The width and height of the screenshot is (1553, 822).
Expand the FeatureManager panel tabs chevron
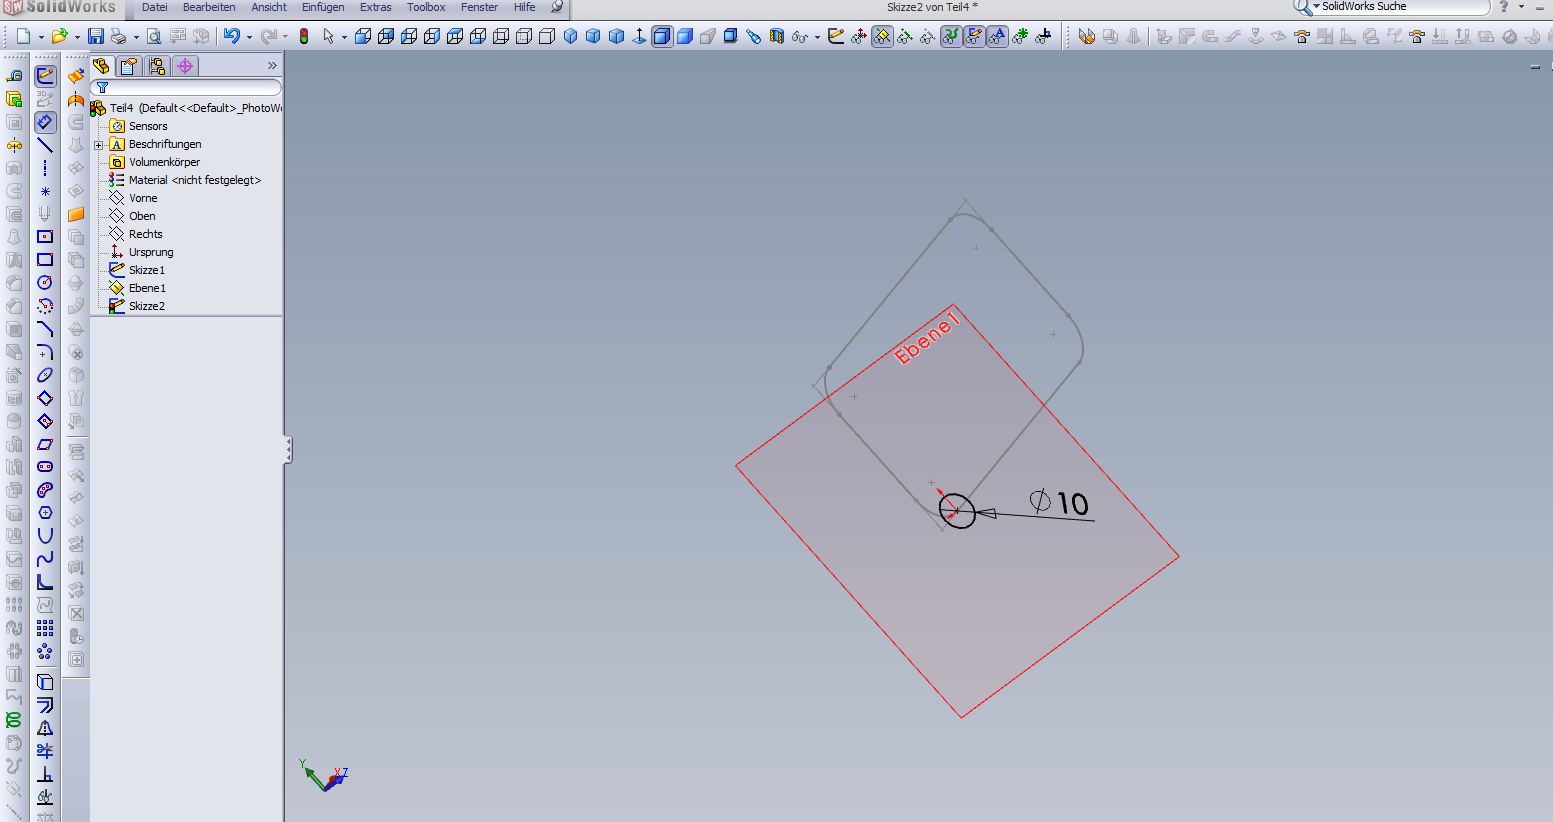coord(272,66)
